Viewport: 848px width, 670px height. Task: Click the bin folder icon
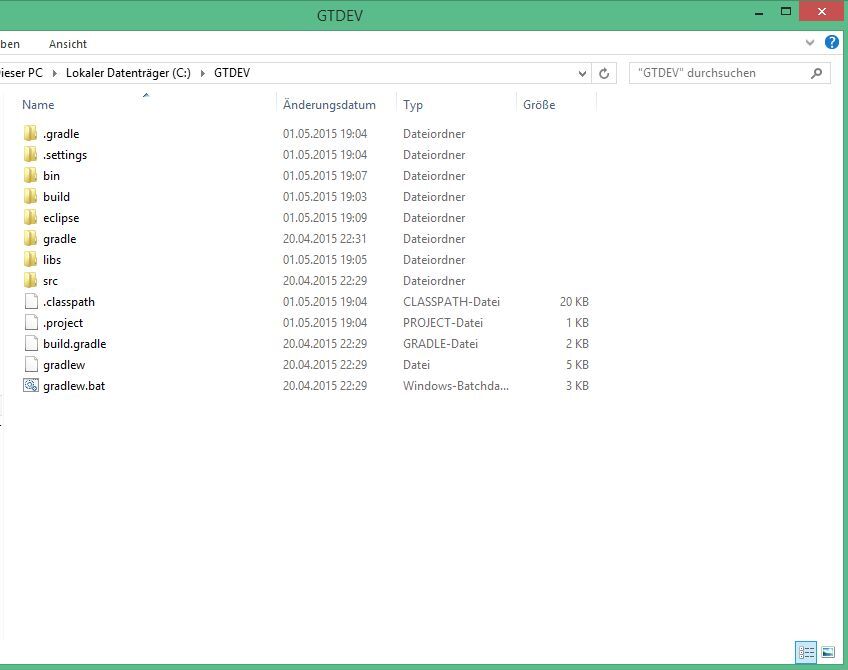click(x=31, y=175)
